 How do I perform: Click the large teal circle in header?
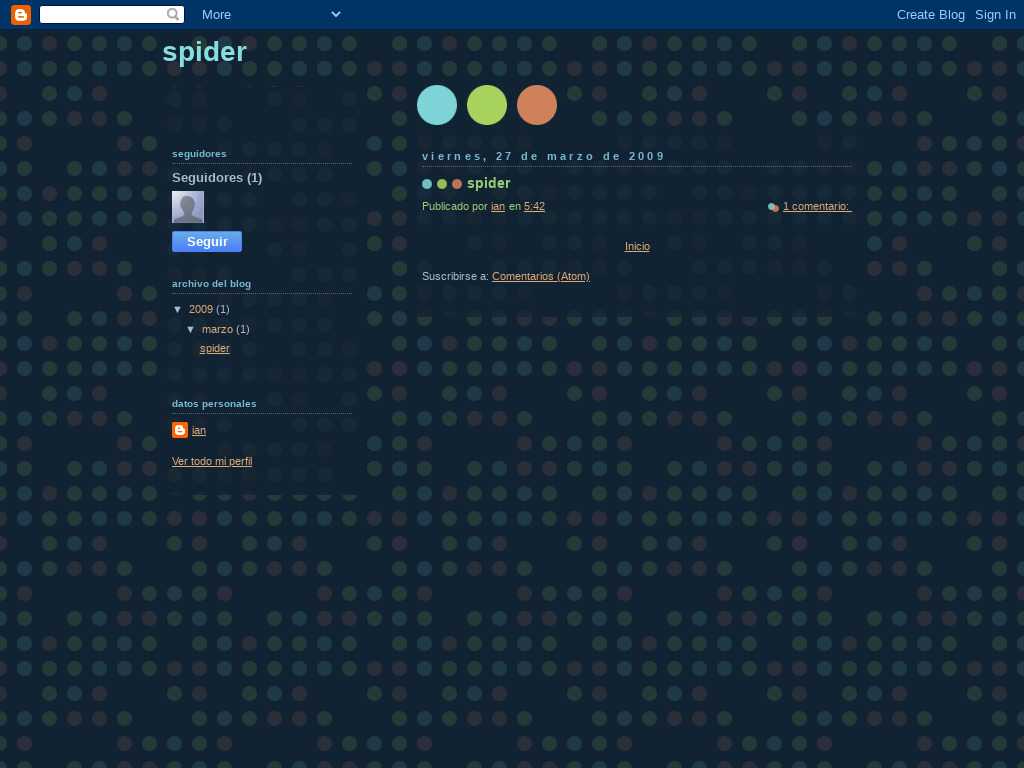437,105
